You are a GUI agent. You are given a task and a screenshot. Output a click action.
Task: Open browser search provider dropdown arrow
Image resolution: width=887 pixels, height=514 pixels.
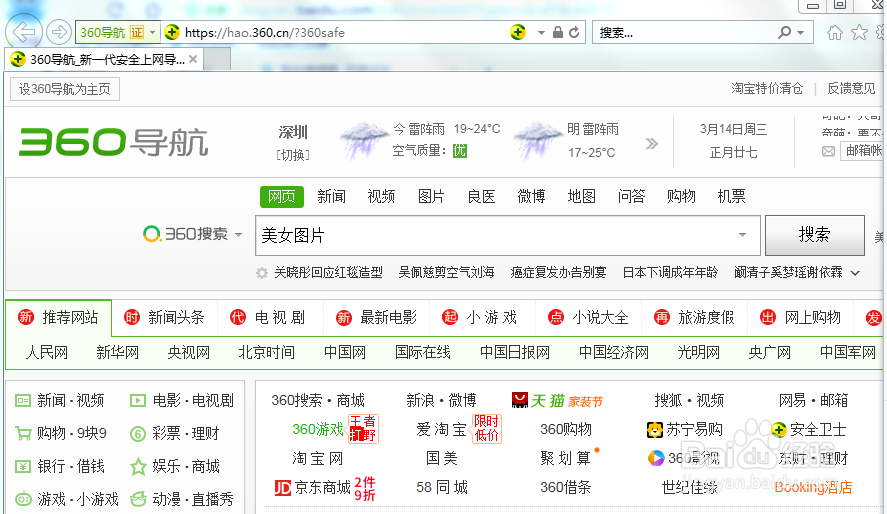pyautogui.click(x=800, y=33)
